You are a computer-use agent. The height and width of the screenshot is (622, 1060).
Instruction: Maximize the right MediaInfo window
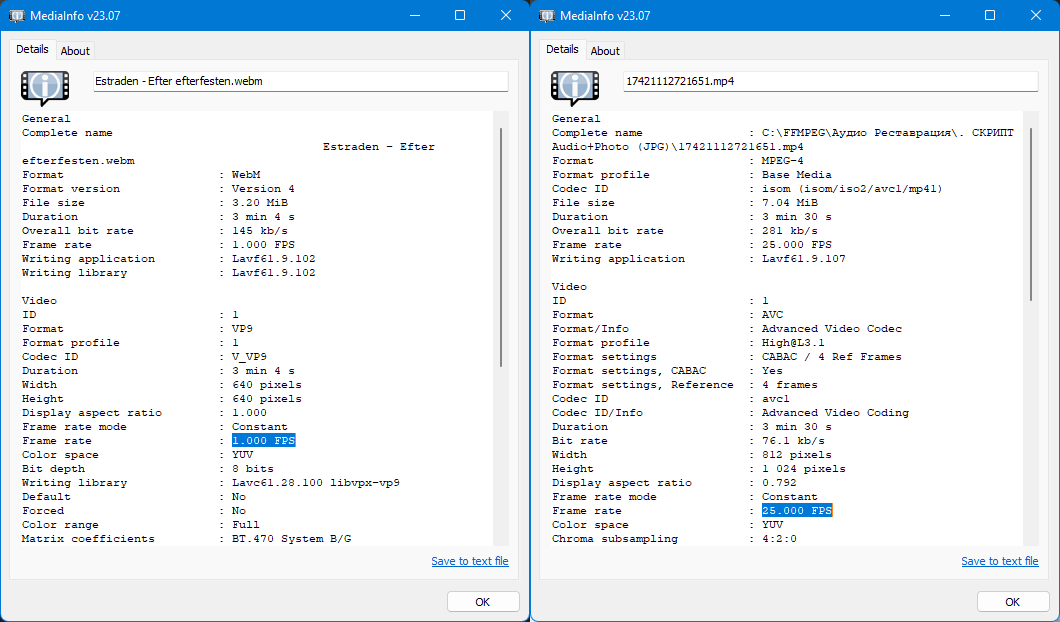coord(990,16)
